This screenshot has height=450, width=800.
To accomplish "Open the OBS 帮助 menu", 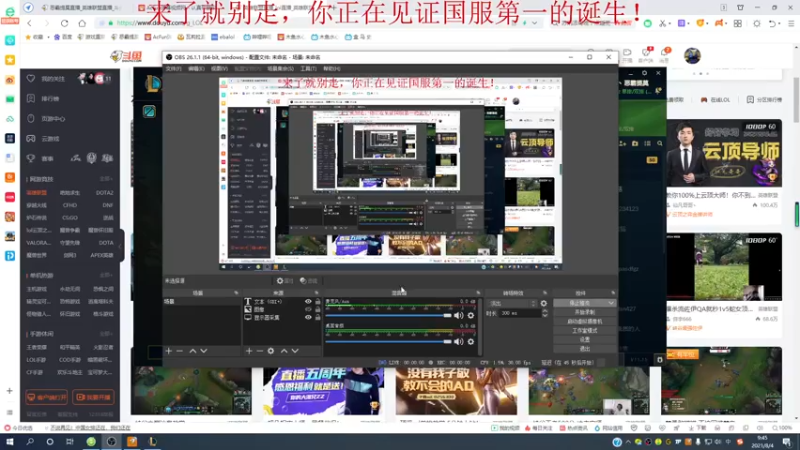I will 332,68.
